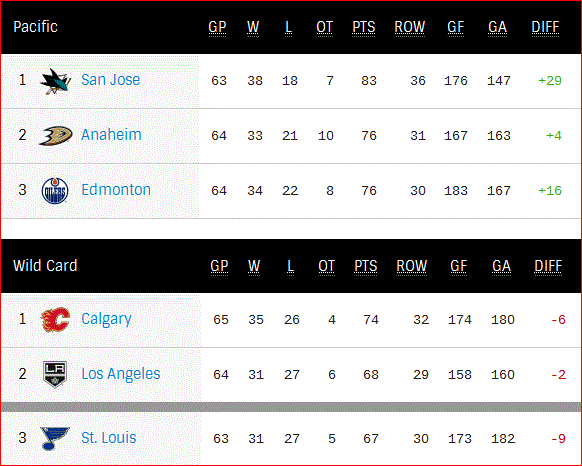Click the Wild Card GA column header
This screenshot has height=466, width=582.
coord(501,266)
